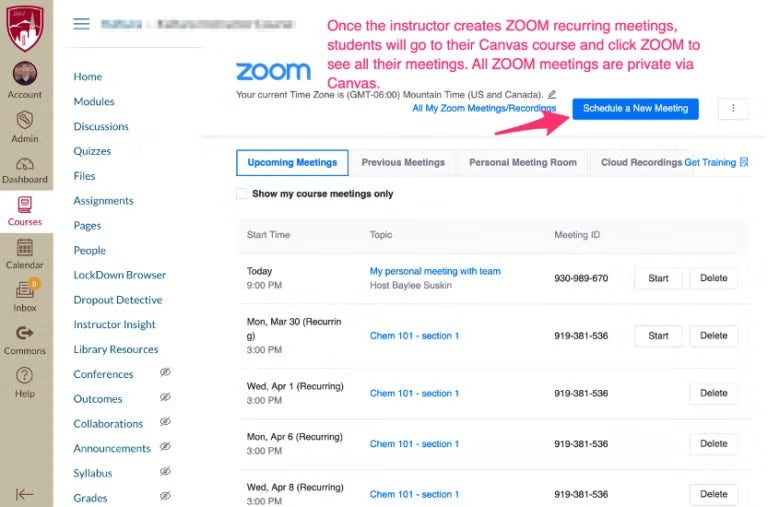Start the Mon, Mar 30 Chem 101 meeting
This screenshot has width=768, height=507.
pyautogui.click(x=658, y=336)
